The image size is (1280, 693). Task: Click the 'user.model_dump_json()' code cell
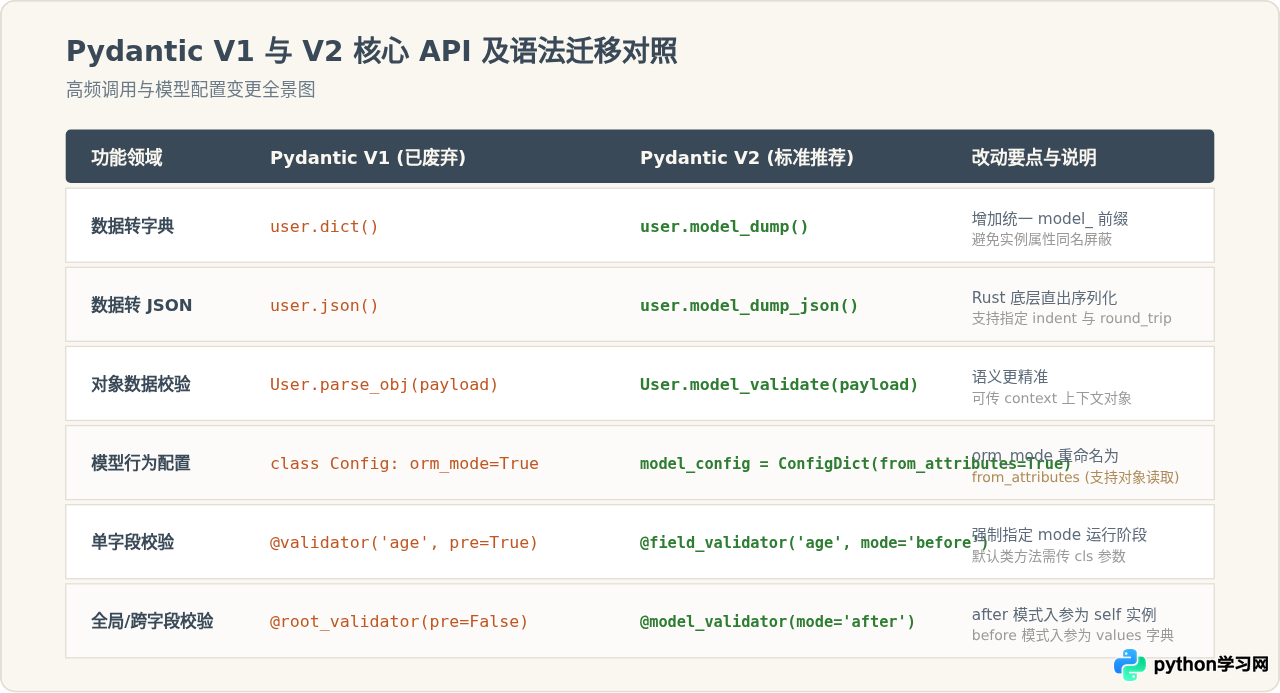pyautogui.click(x=749, y=305)
